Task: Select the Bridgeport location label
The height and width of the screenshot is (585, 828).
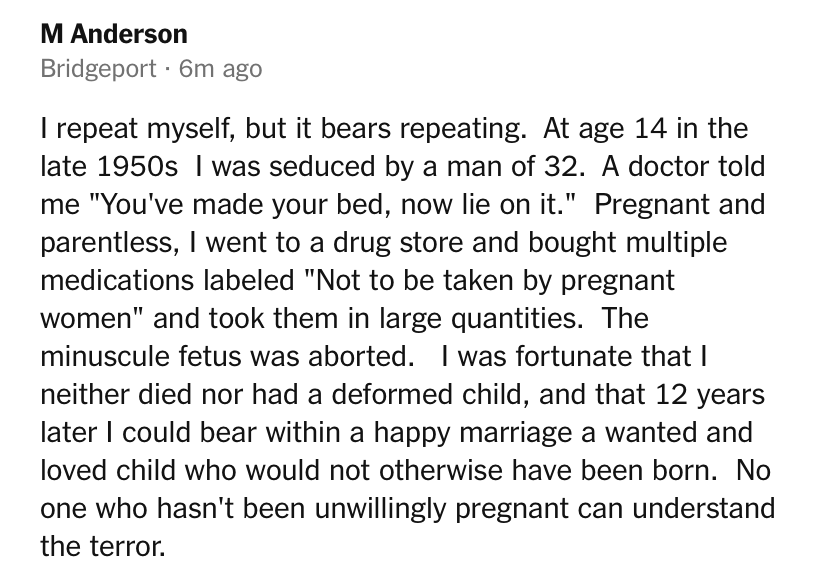Action: (98, 69)
